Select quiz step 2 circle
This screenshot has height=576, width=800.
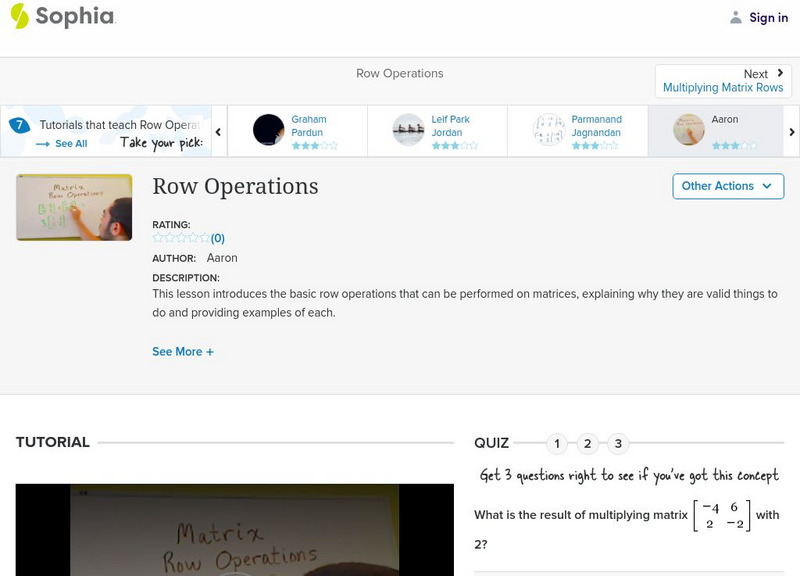tap(585, 441)
